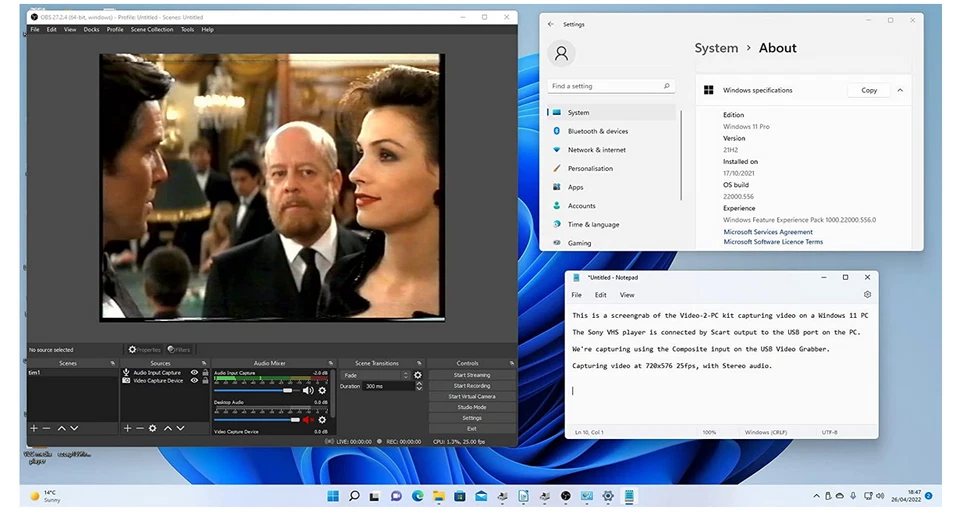Open OBS Scene Collection menu
Screen dimensions: 960x514
click(x=152, y=29)
